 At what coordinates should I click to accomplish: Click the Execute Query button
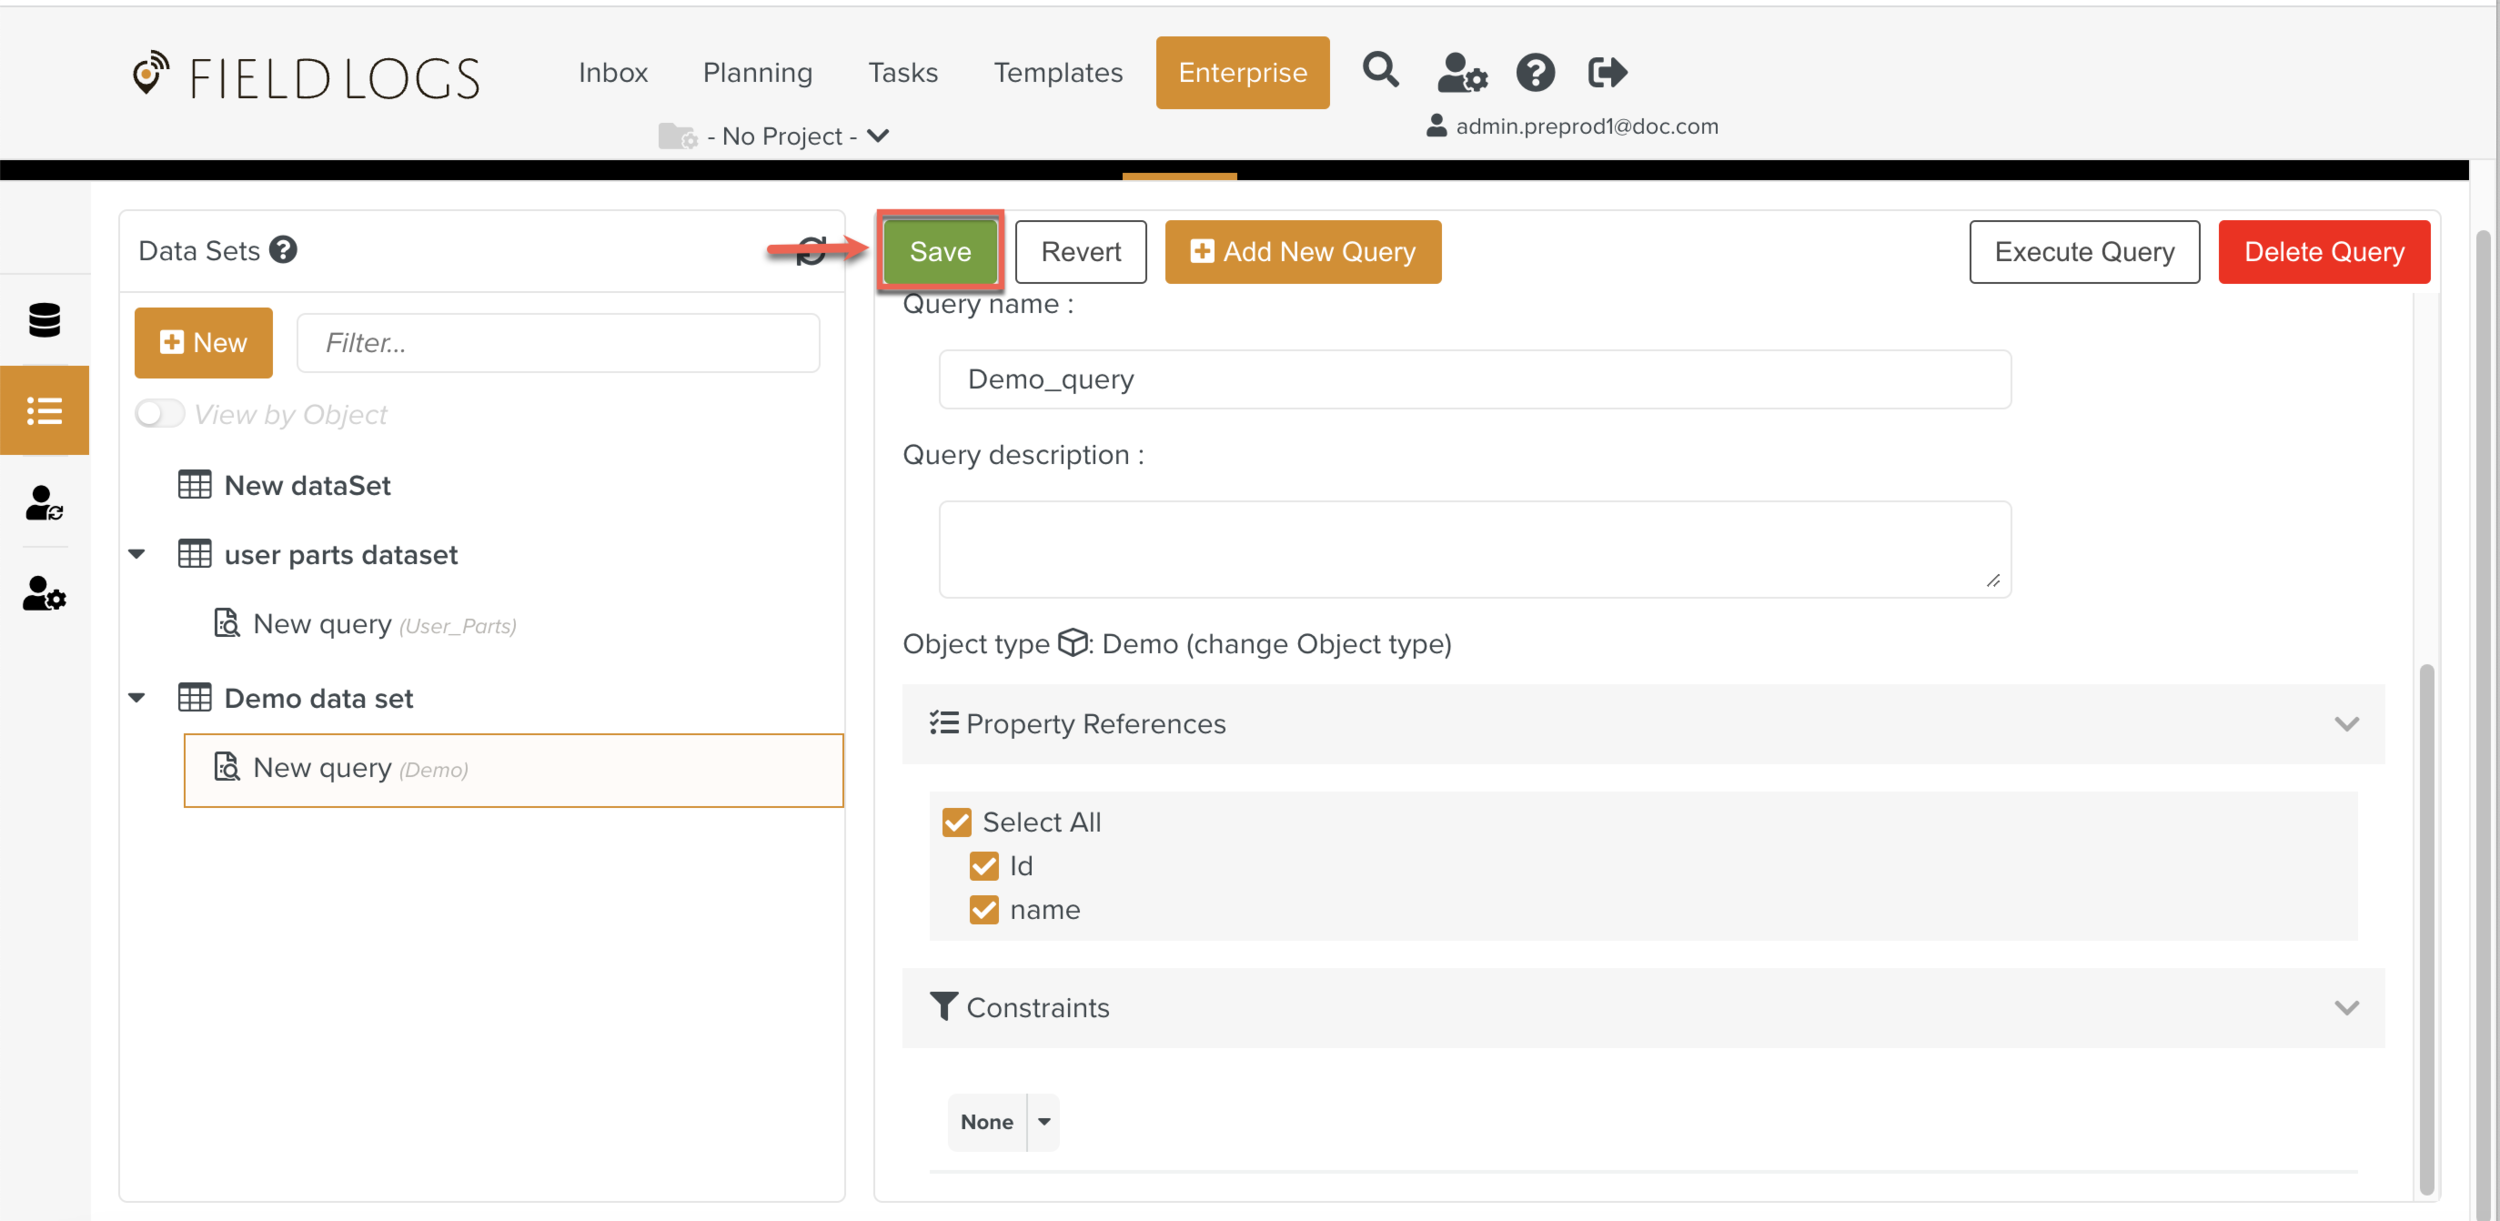tap(2083, 252)
